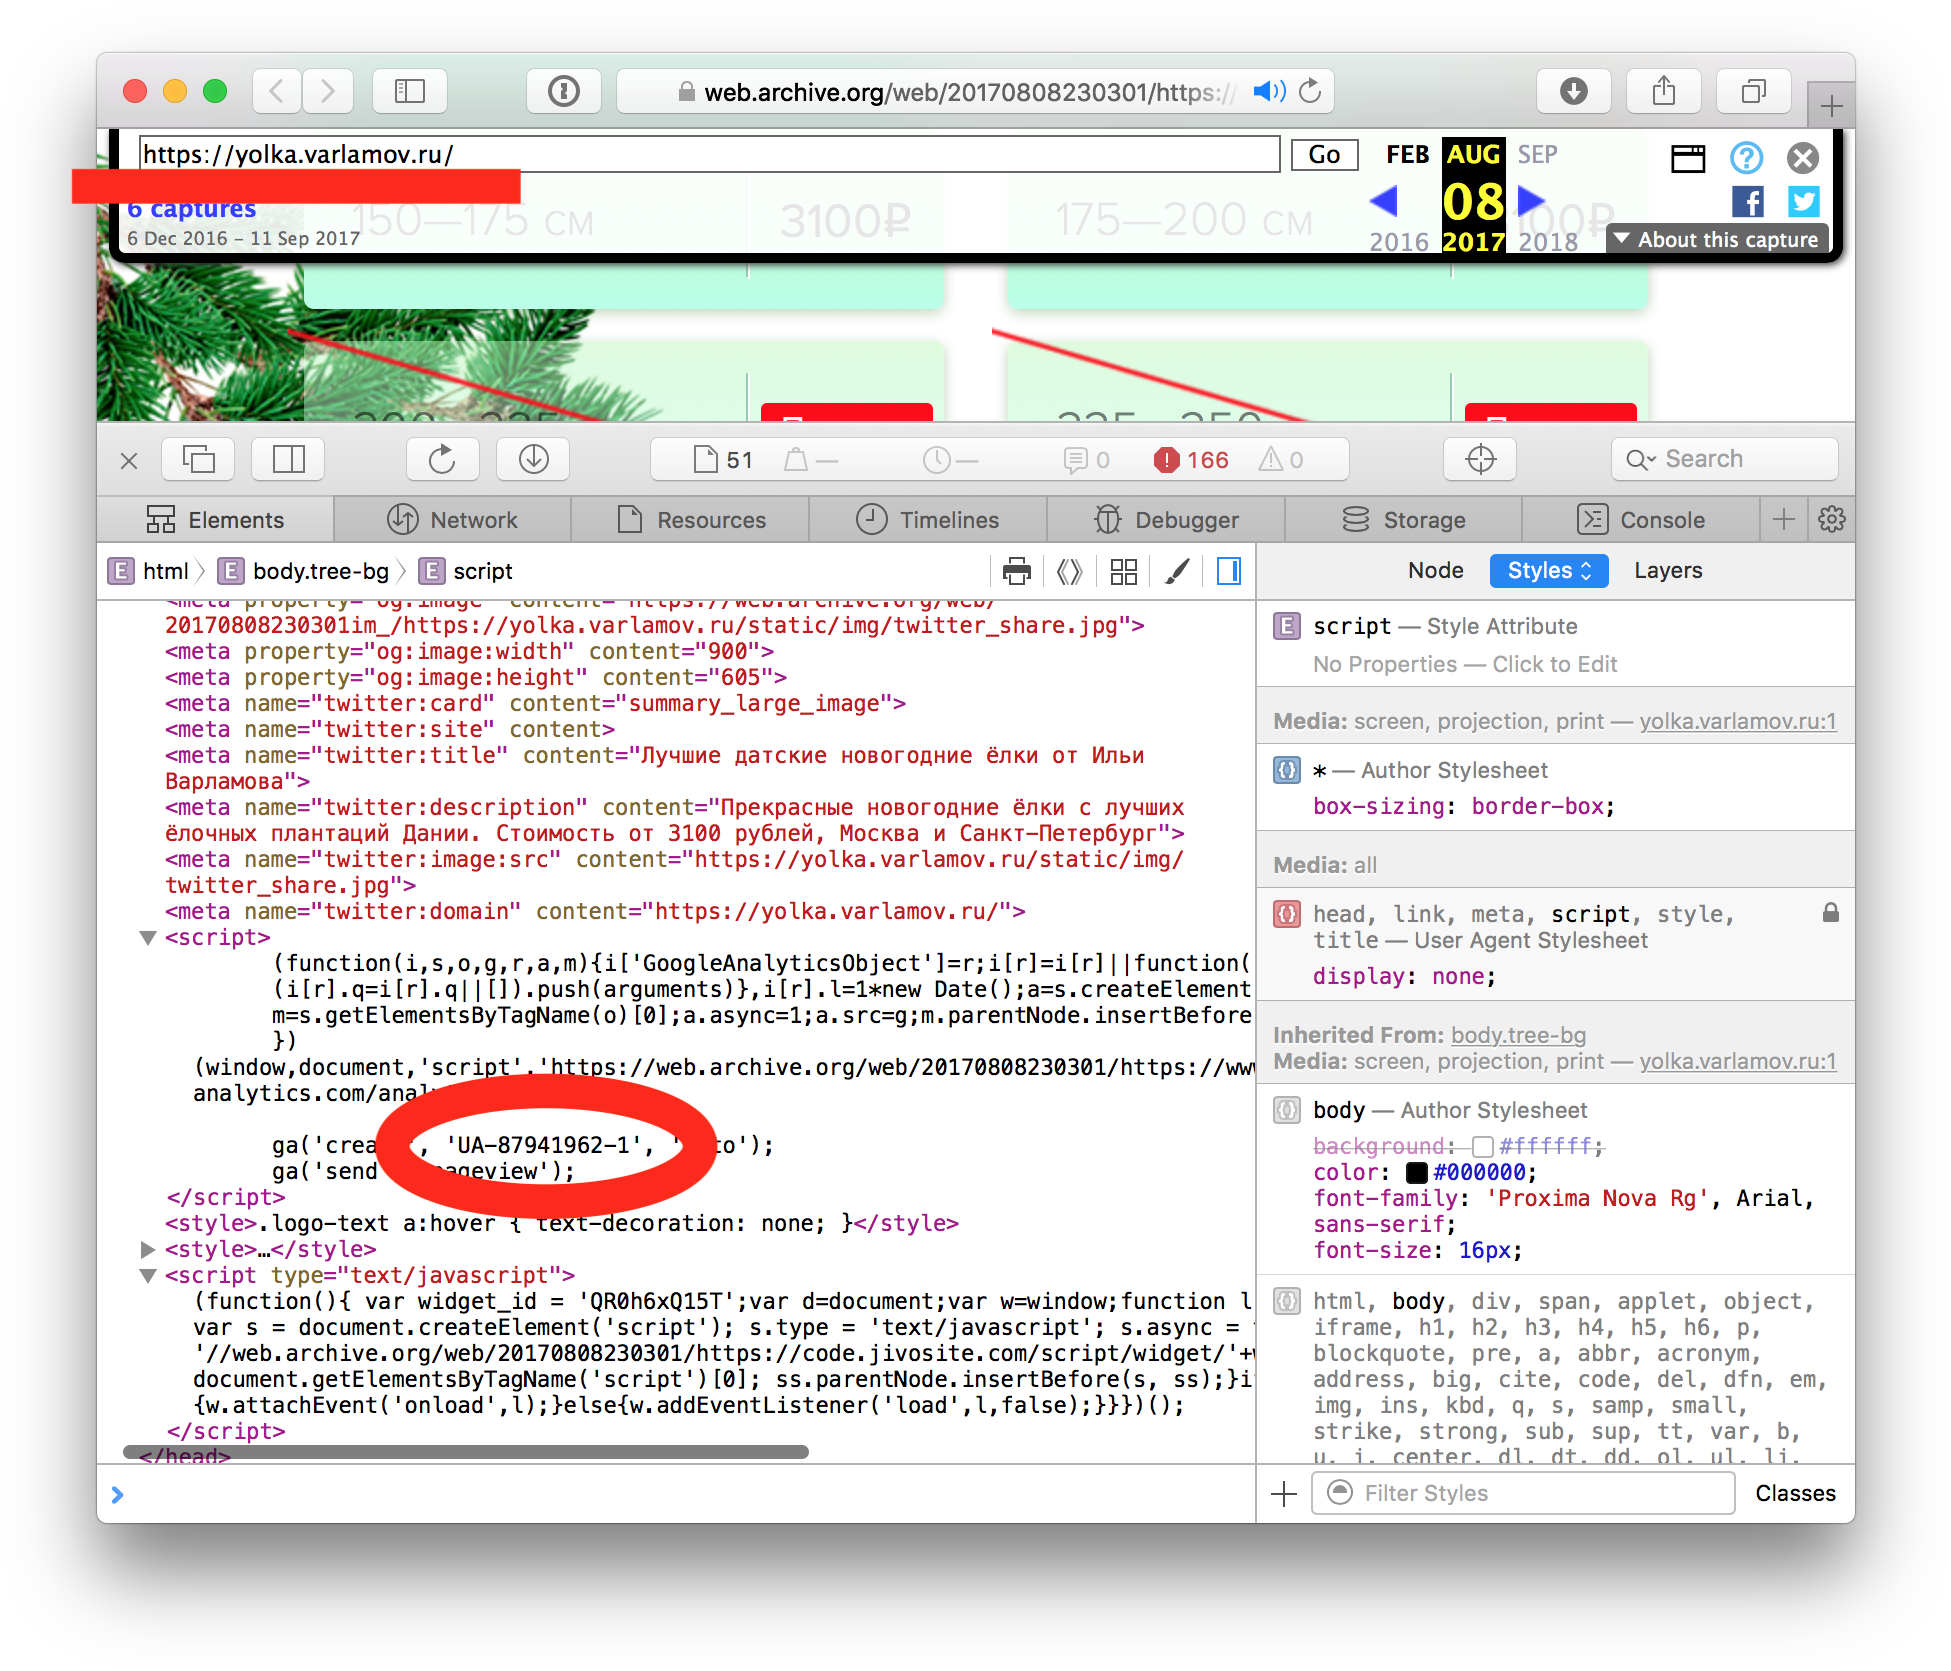Open the Resources tab

click(690, 520)
